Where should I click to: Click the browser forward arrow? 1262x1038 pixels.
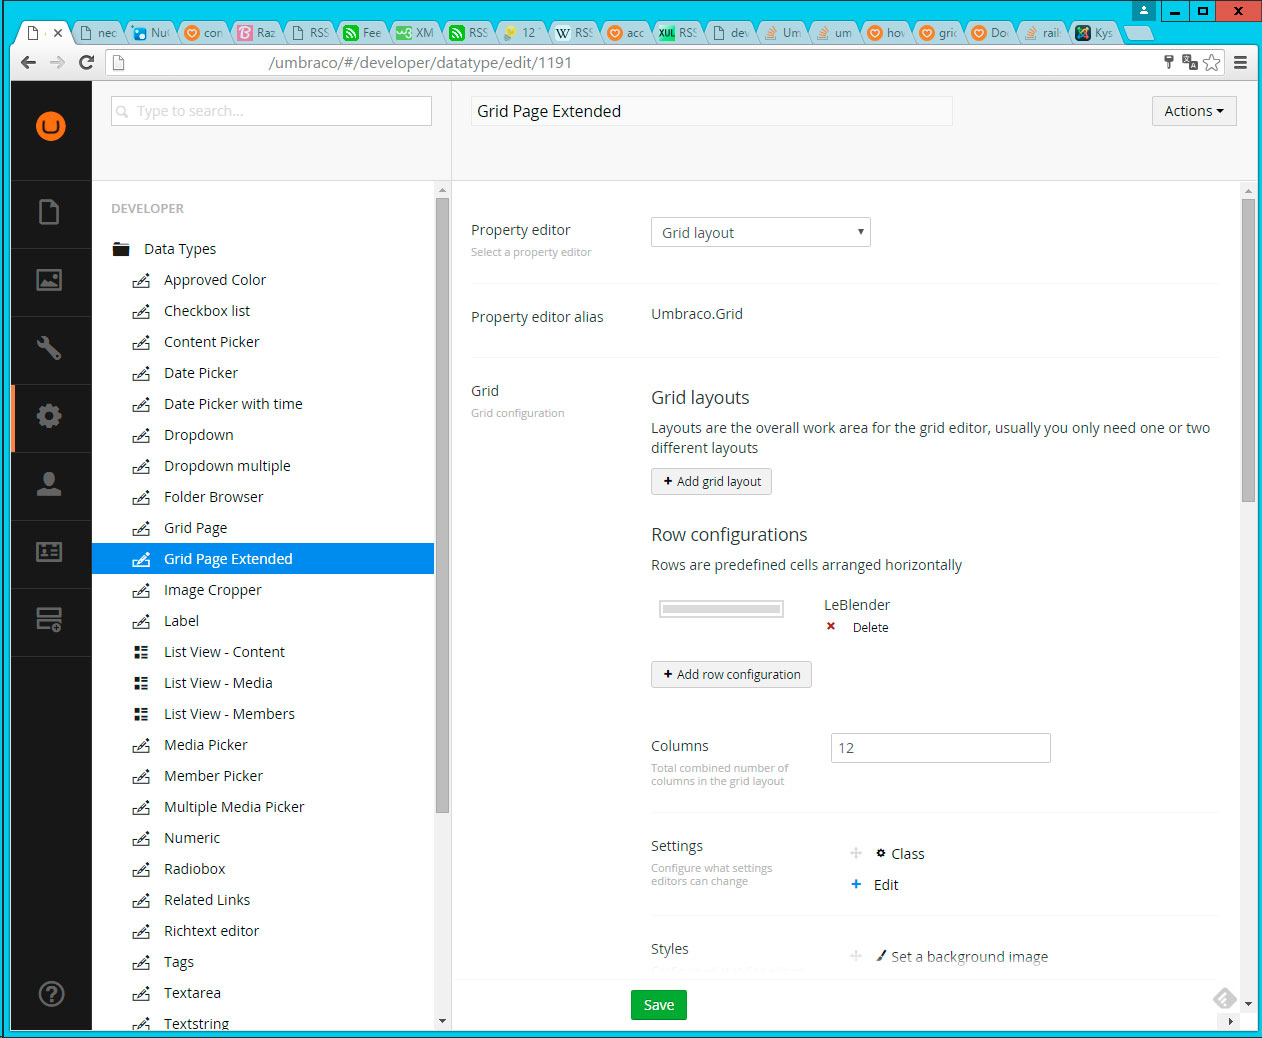click(x=57, y=62)
